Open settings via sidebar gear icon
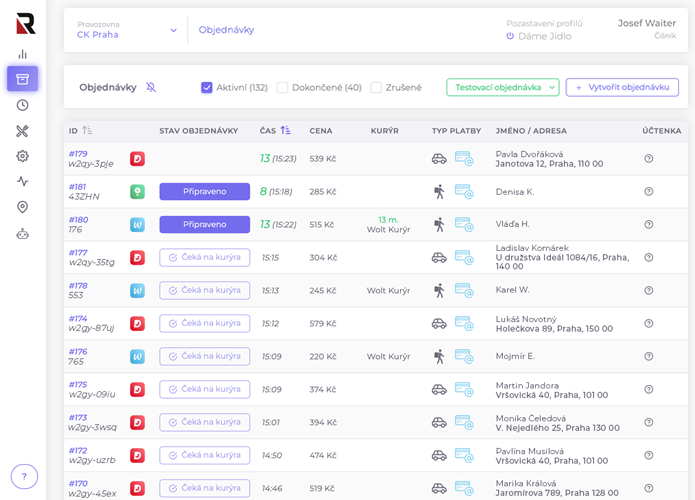The image size is (695, 500). click(x=22, y=156)
